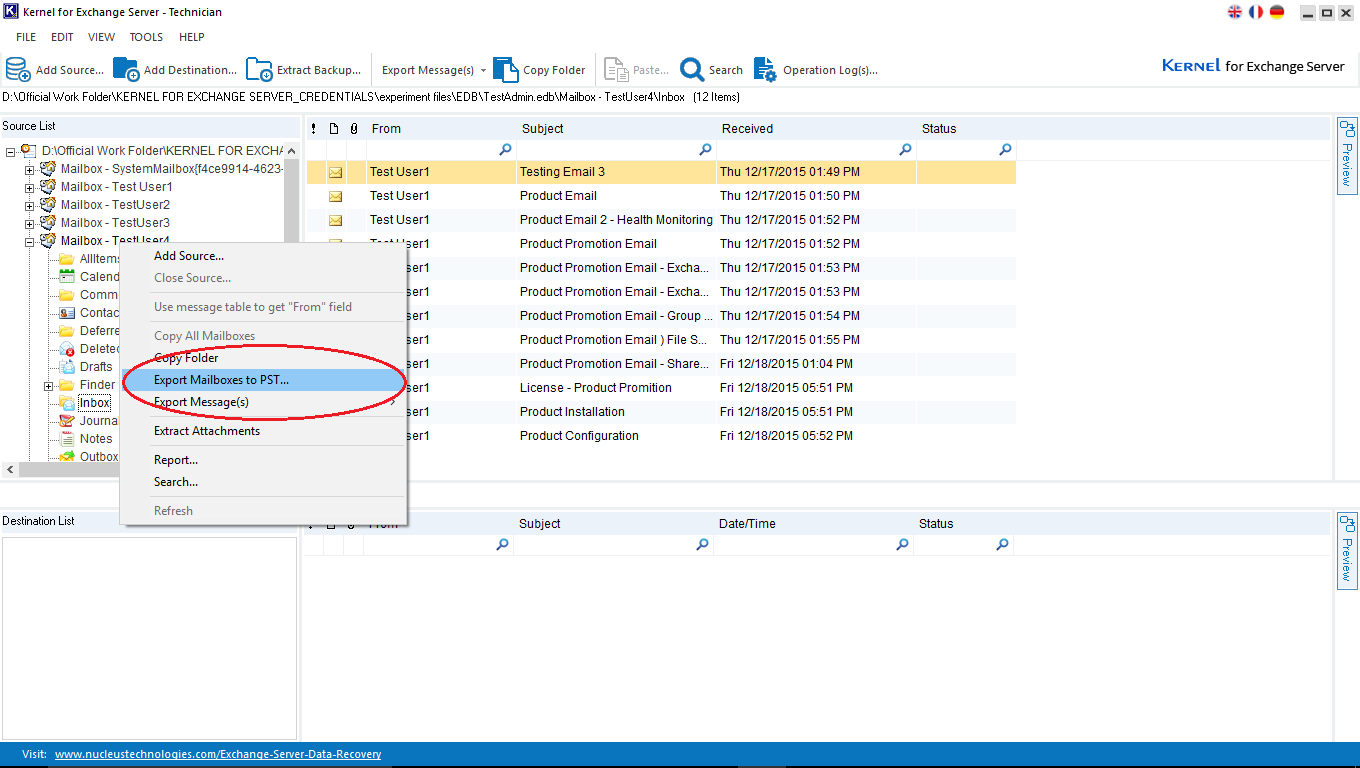Click the Source List From filter search icon

tap(505, 149)
